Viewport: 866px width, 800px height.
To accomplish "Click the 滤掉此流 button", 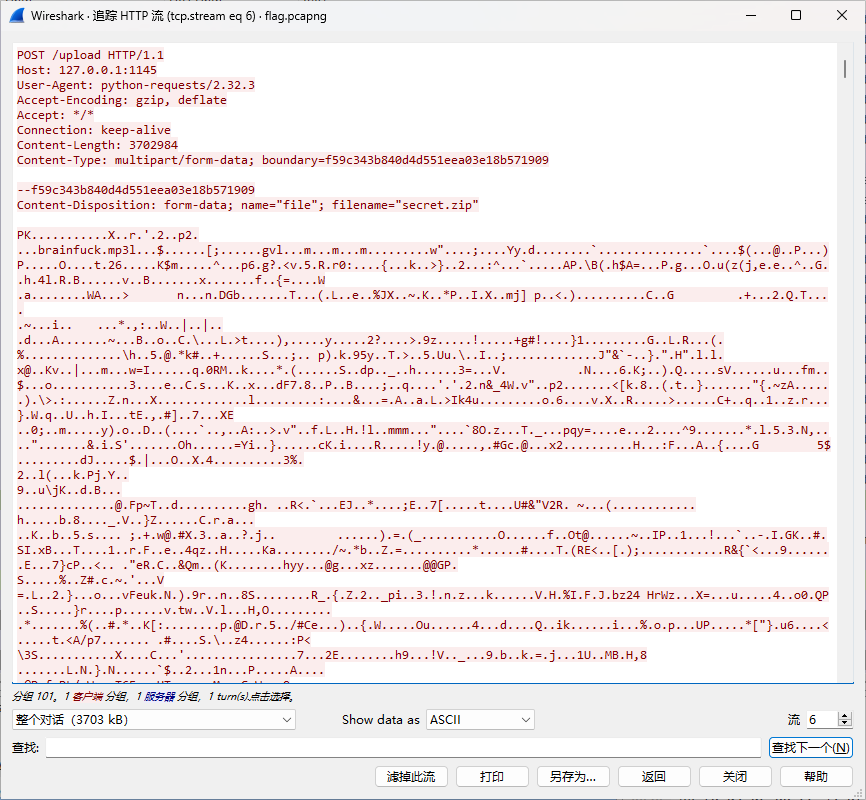I will (410, 776).
